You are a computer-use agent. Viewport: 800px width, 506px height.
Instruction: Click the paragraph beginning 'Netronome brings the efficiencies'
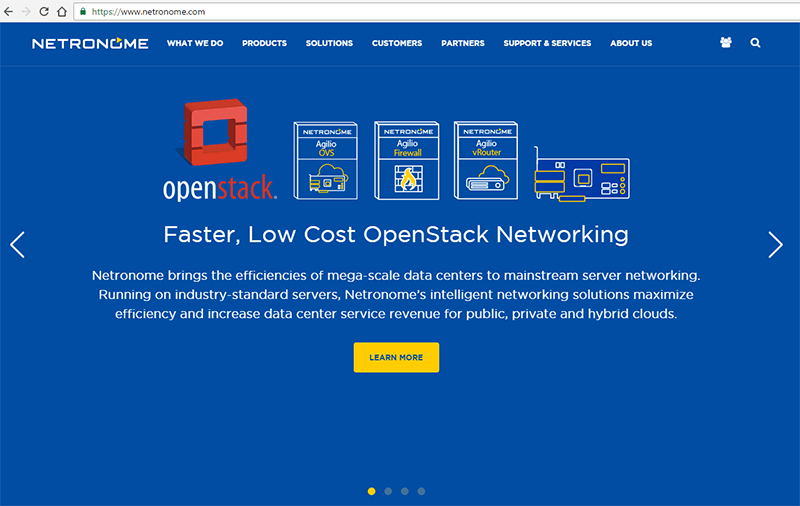tap(396, 294)
